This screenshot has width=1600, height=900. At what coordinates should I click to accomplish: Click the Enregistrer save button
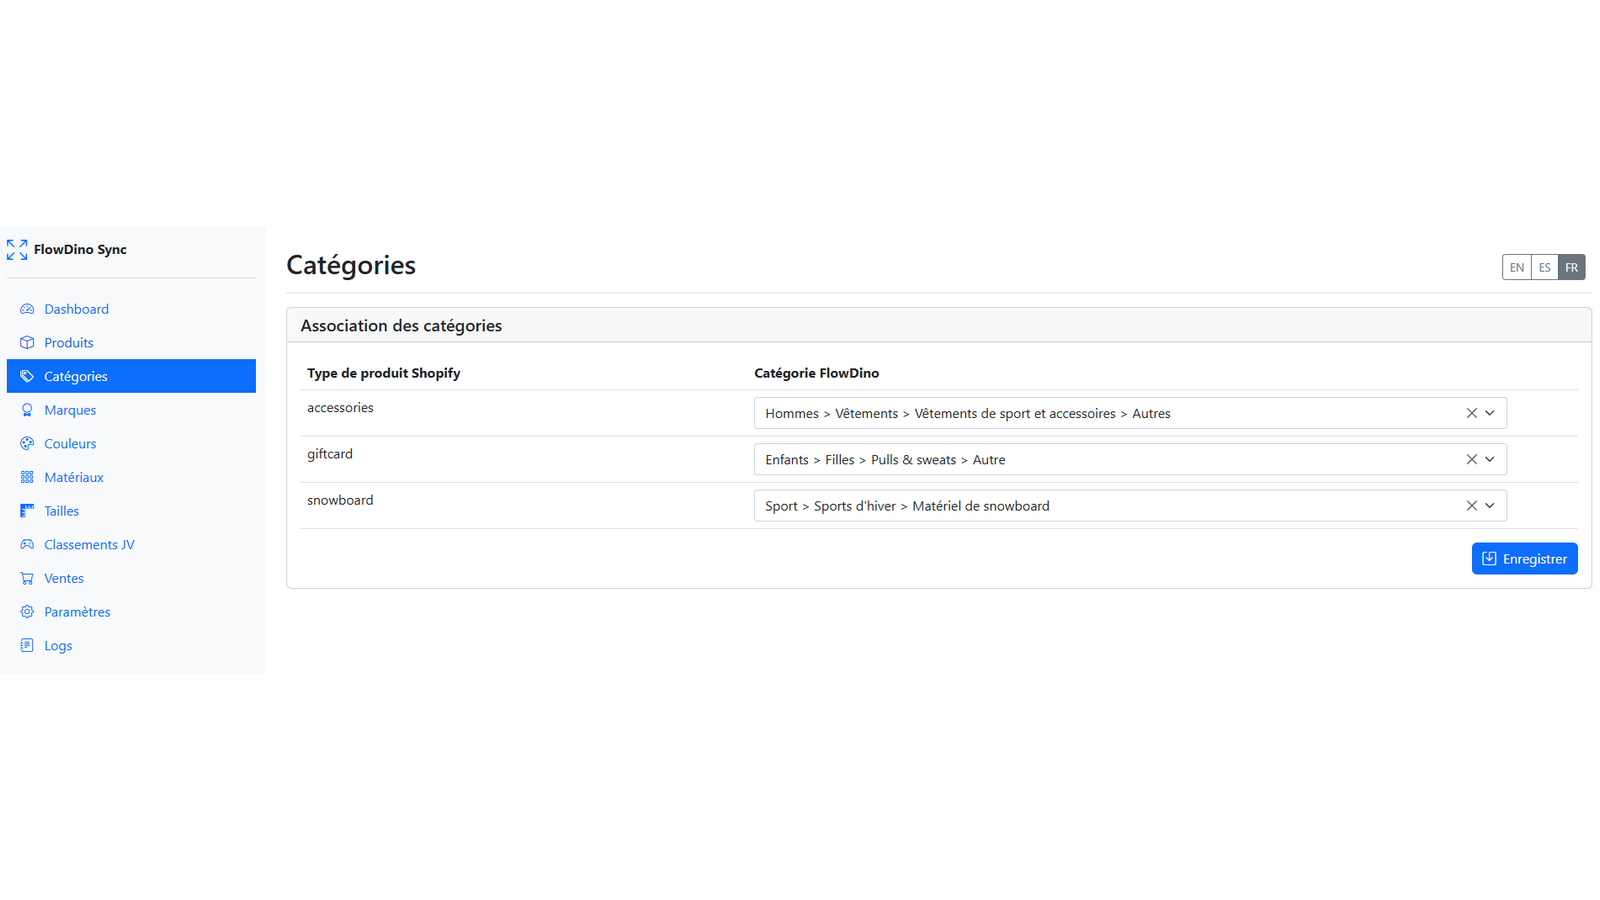click(x=1524, y=559)
